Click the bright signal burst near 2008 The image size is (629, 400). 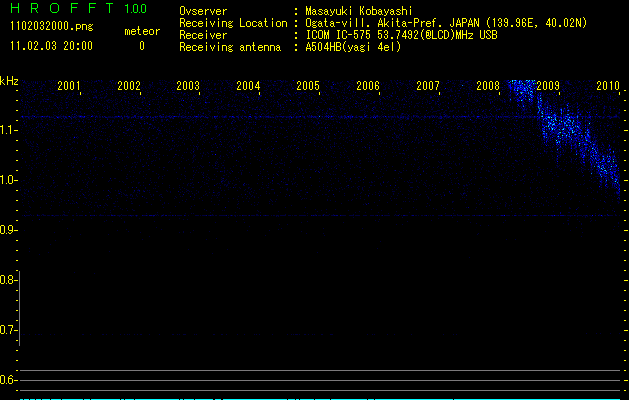pos(522,92)
